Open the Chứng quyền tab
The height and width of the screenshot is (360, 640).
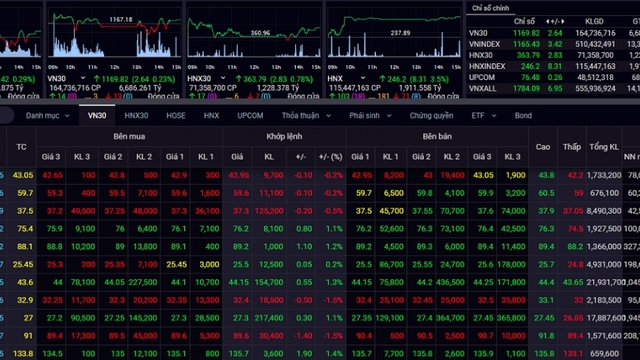(431, 116)
